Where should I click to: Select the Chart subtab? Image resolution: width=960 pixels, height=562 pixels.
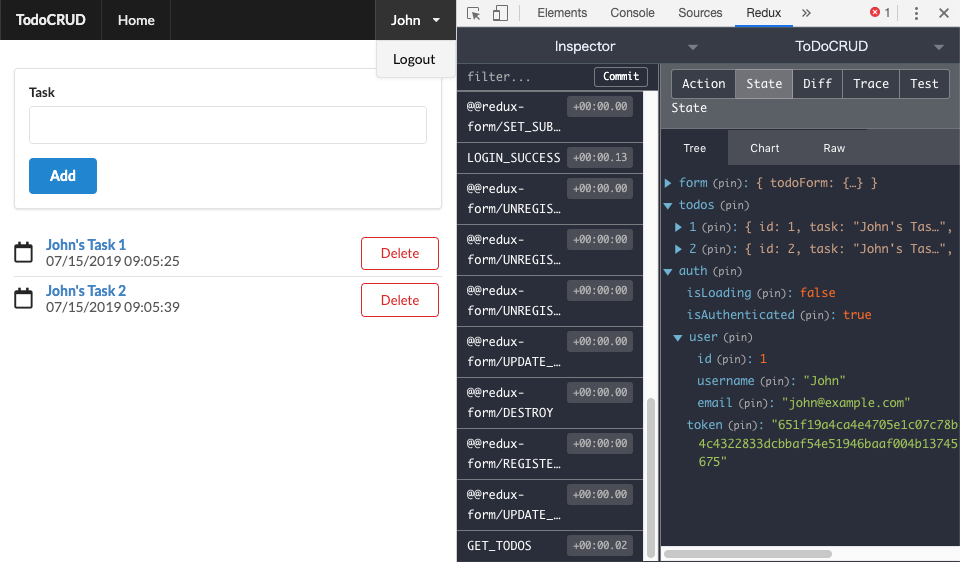coord(765,148)
